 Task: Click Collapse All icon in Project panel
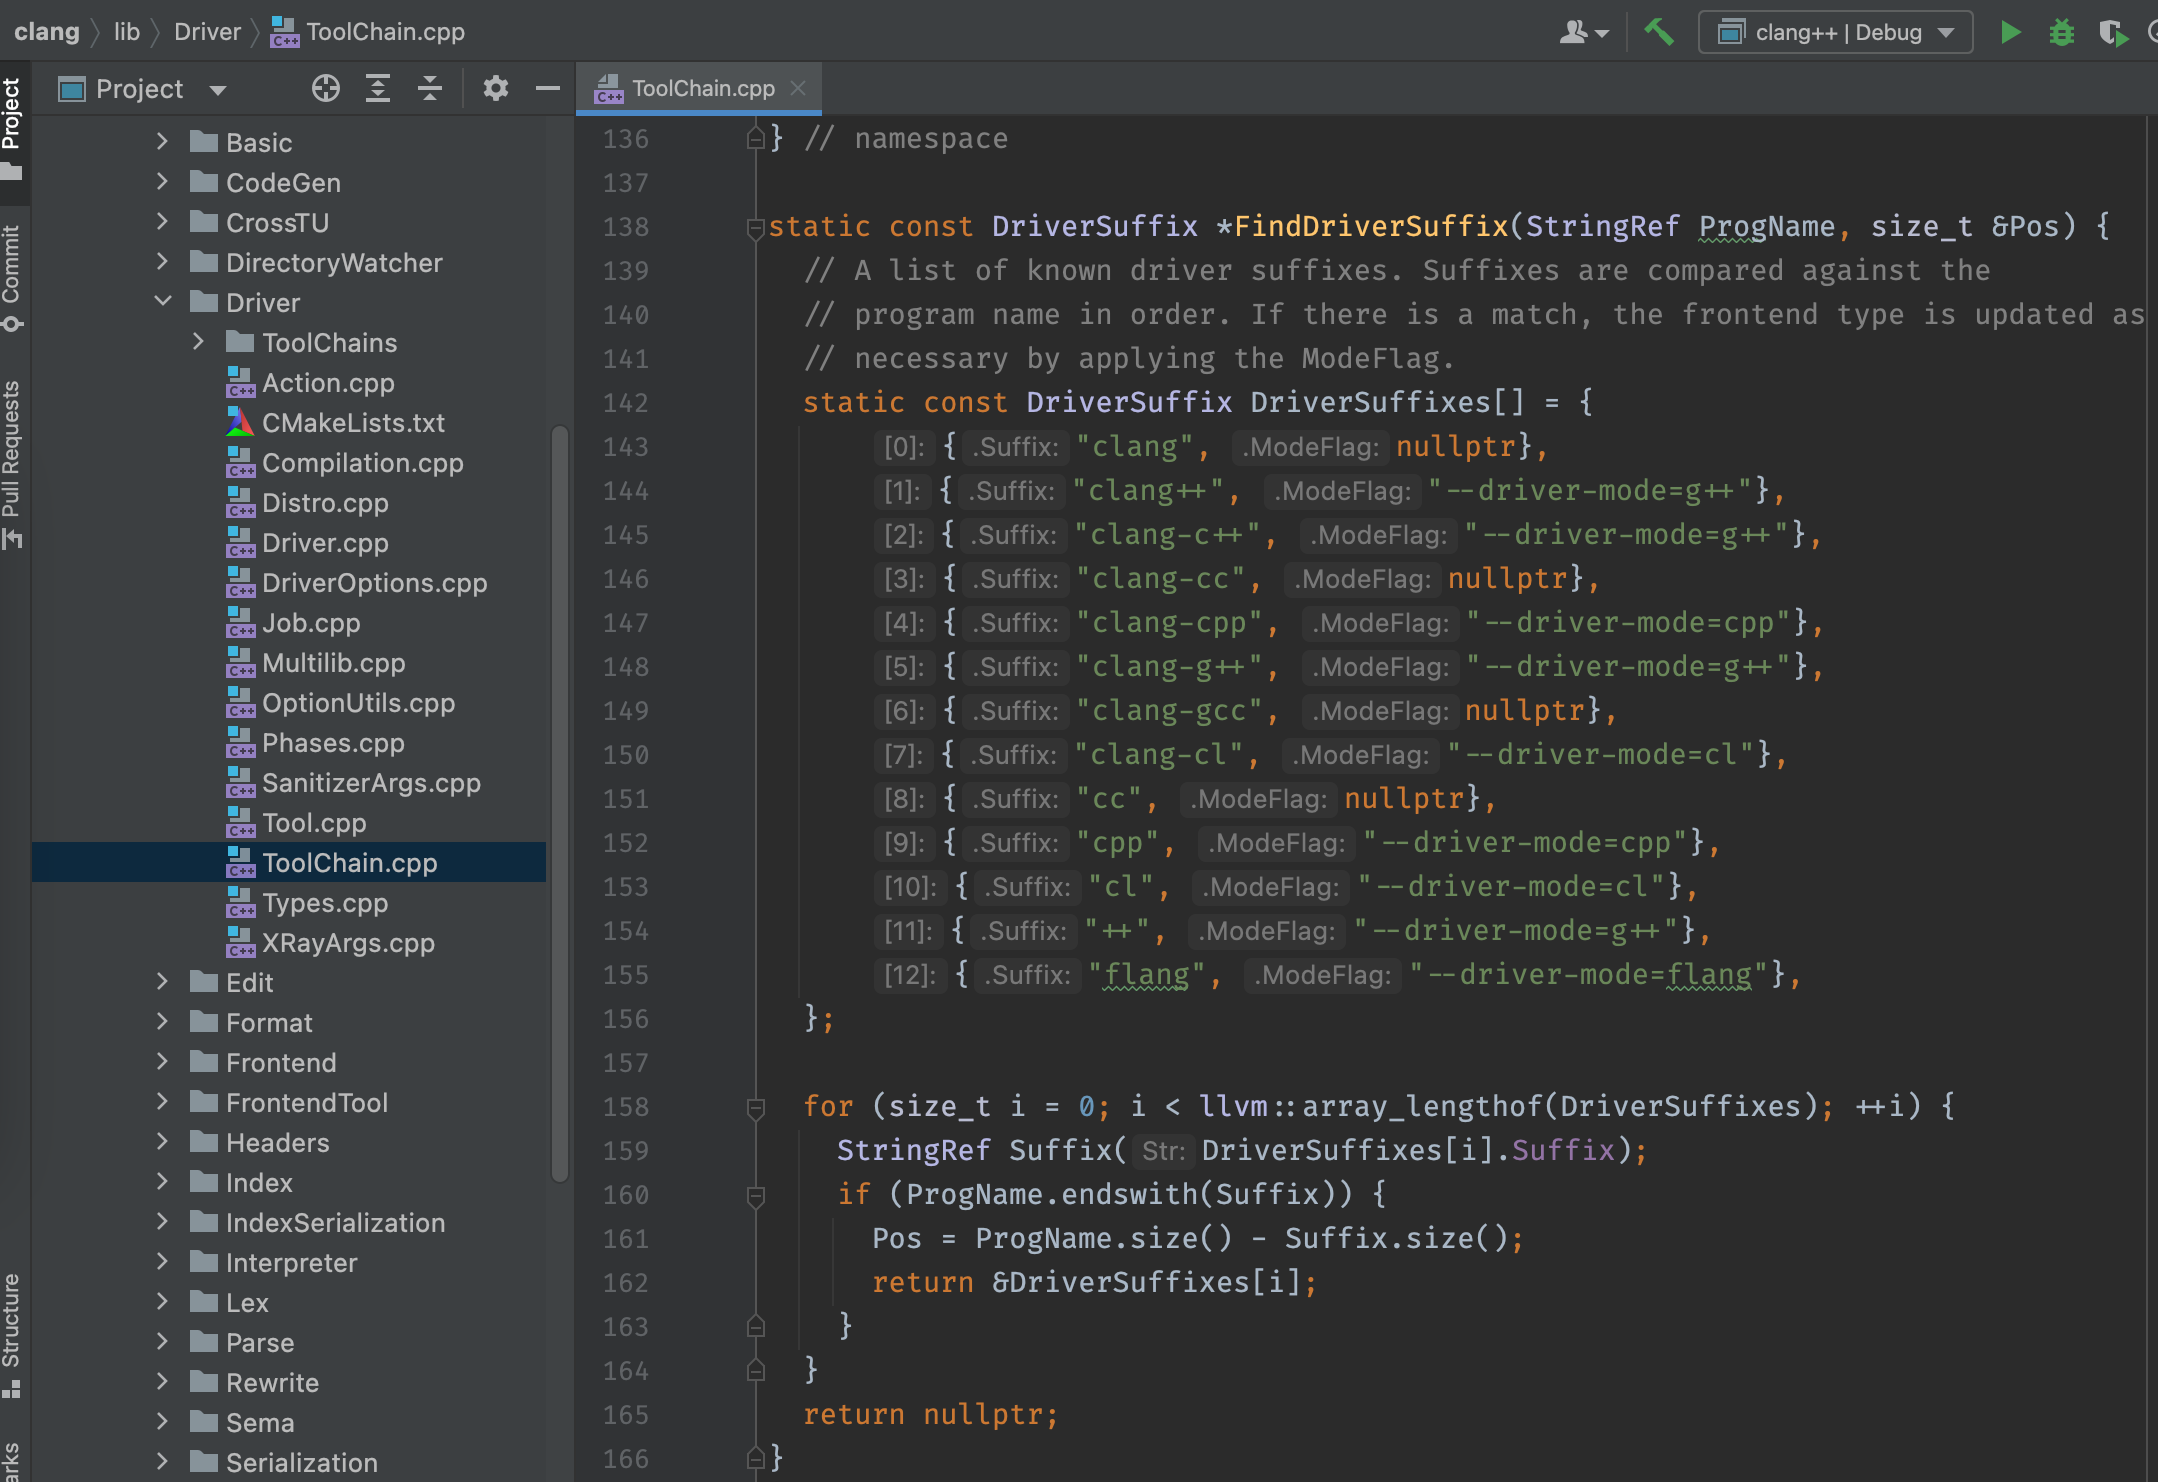click(x=430, y=89)
